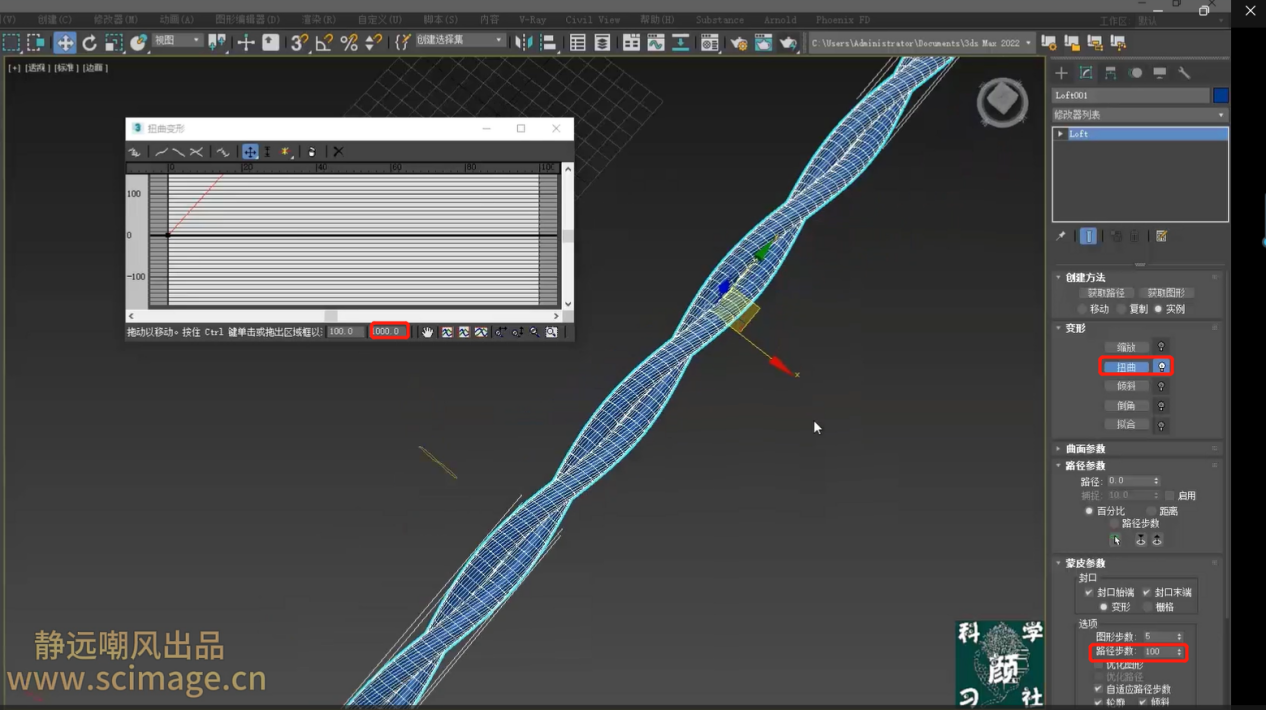
Task: Switch to the Hierarchy panel tab
Action: [1111, 73]
